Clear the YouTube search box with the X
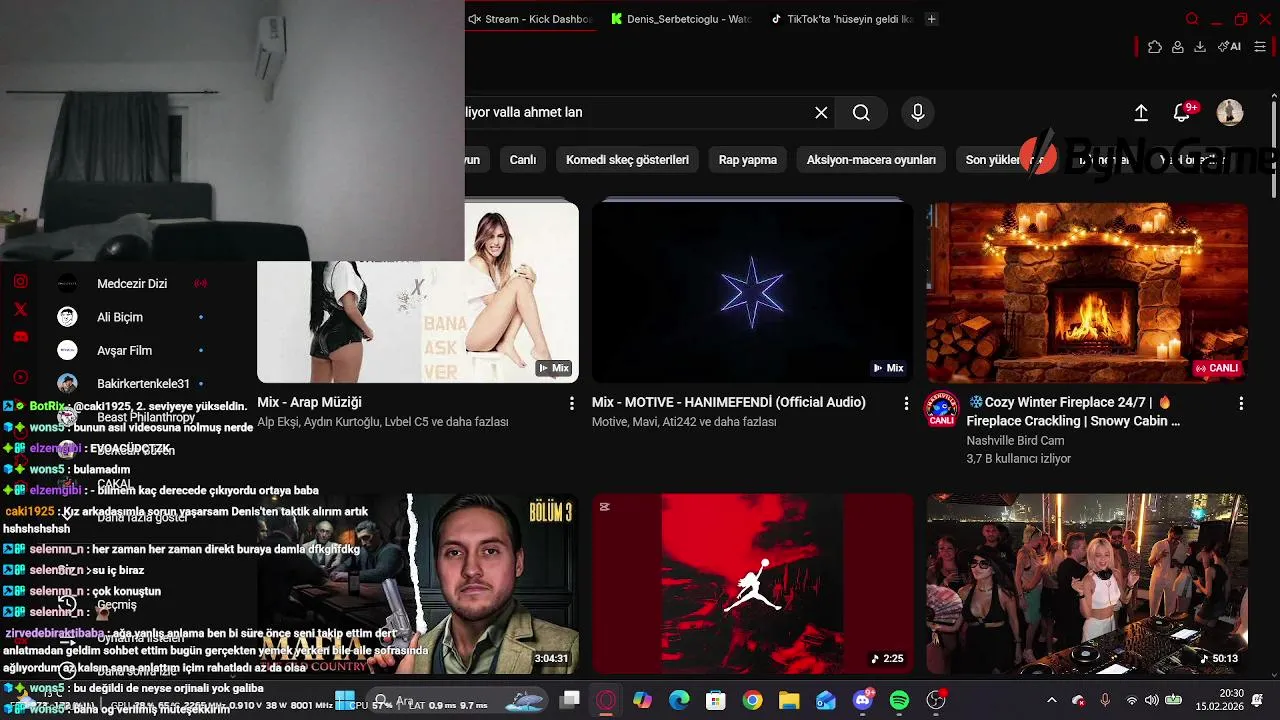This screenshot has height=720, width=1280. 821,113
